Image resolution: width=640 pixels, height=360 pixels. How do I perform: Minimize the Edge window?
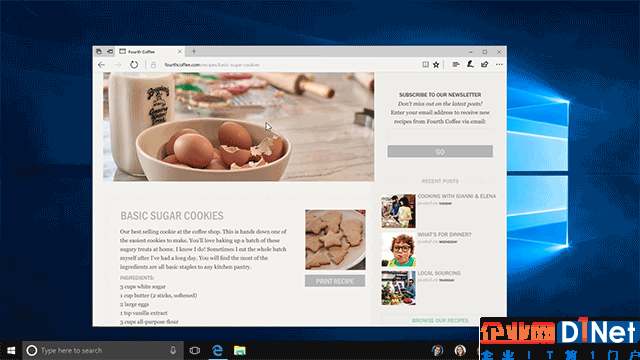point(471,52)
